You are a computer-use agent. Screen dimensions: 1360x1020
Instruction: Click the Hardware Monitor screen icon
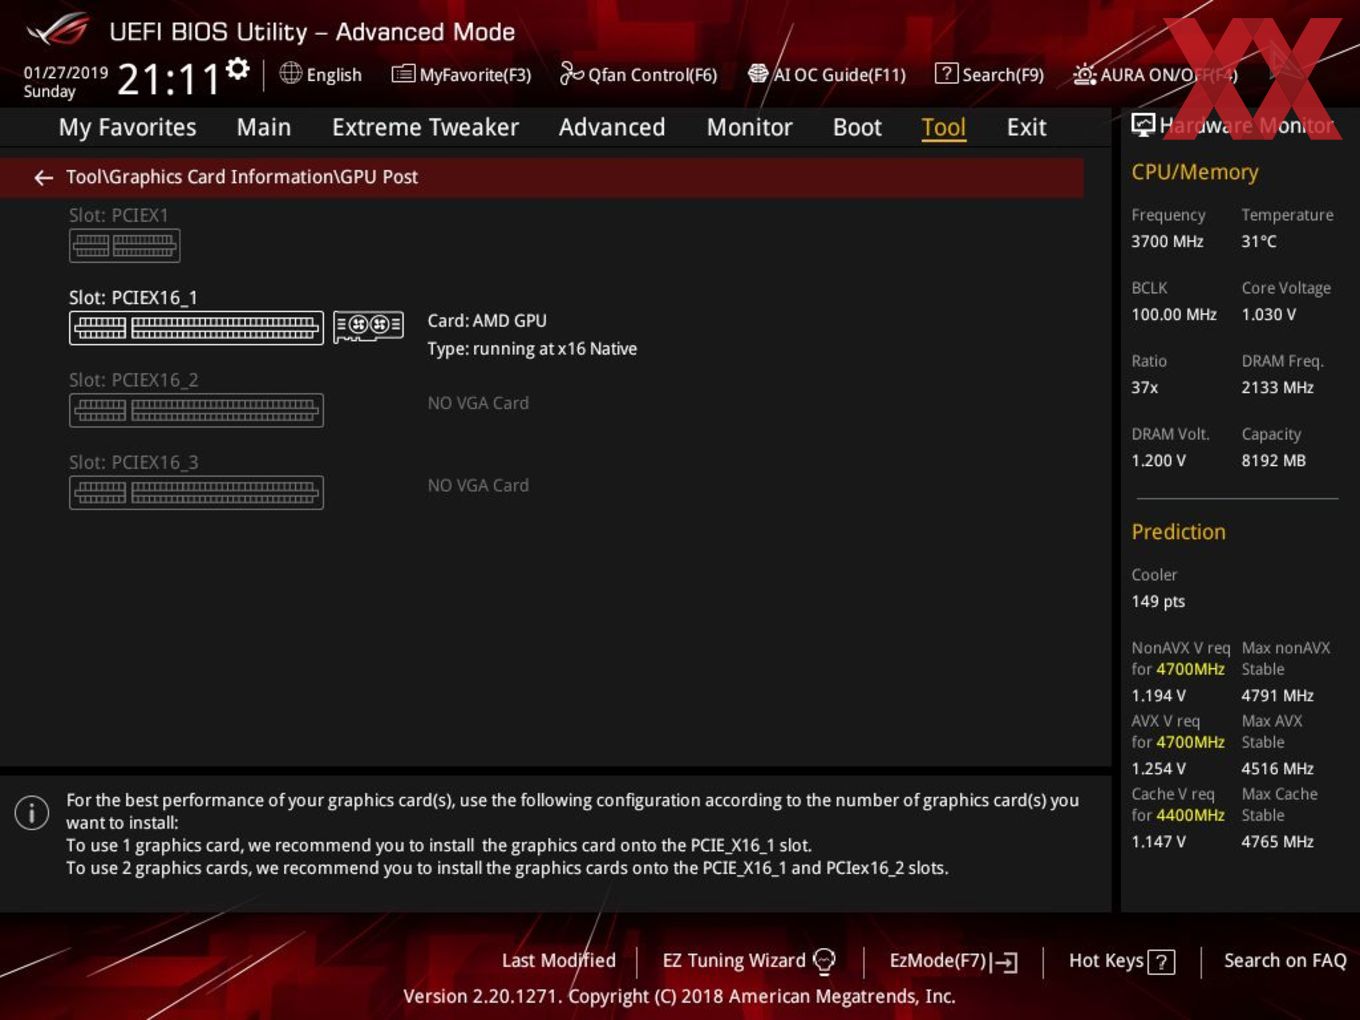(x=1143, y=124)
